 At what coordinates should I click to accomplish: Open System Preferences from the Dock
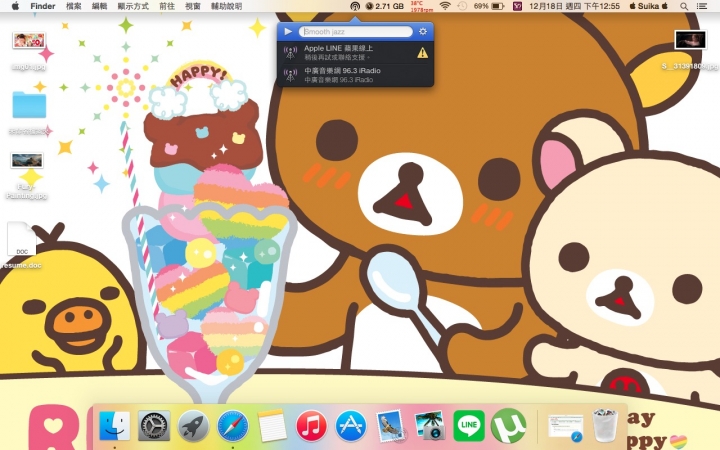pos(154,426)
